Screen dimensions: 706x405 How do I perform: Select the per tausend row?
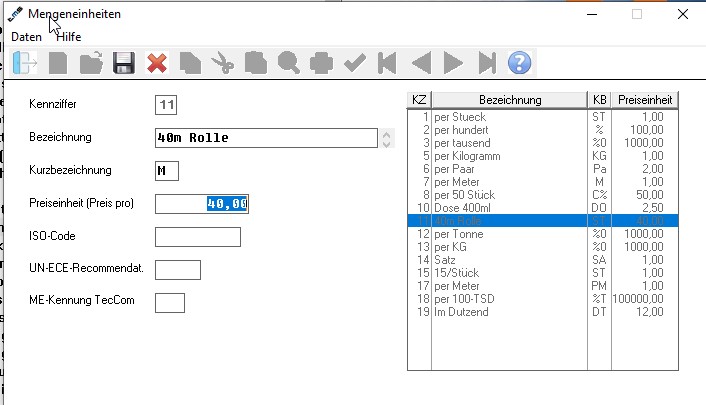[x=543, y=143]
